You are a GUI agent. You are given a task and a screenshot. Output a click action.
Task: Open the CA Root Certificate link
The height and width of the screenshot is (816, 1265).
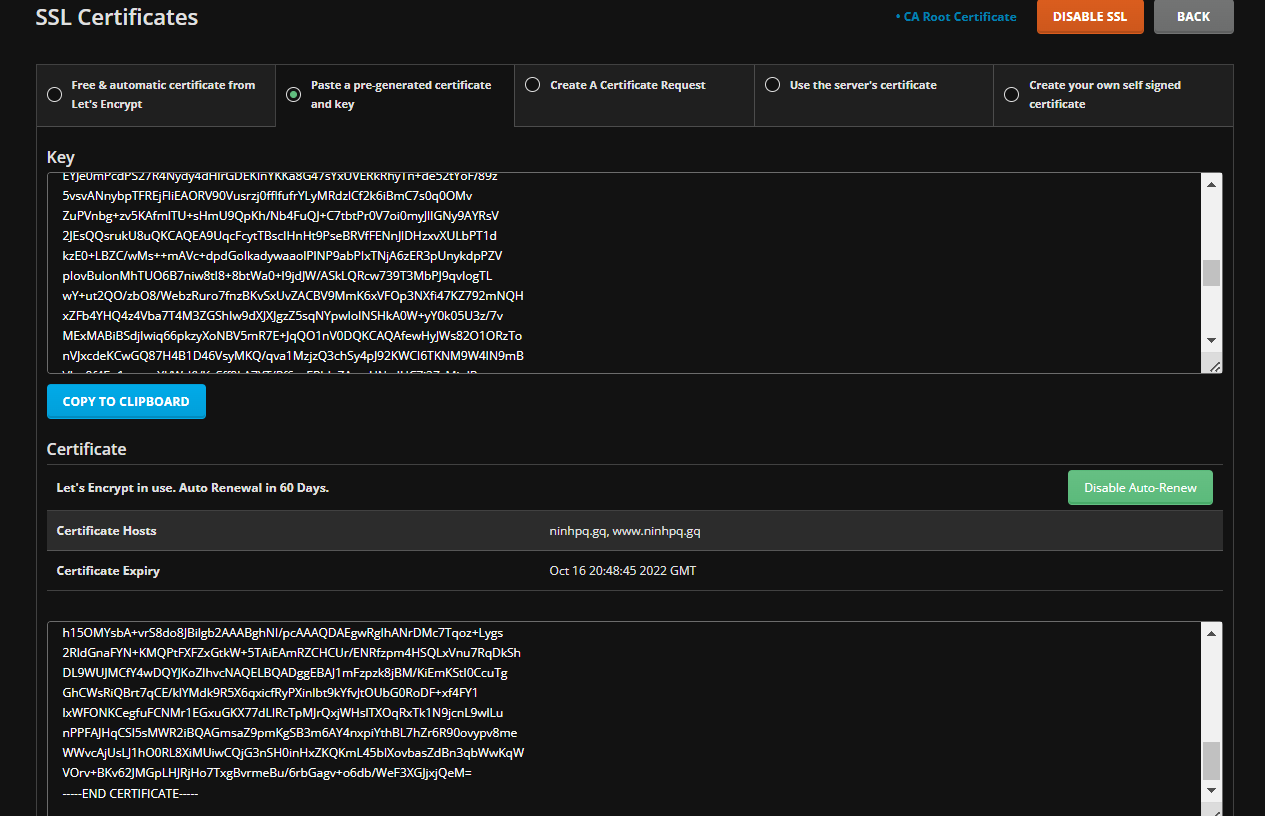[955, 17]
